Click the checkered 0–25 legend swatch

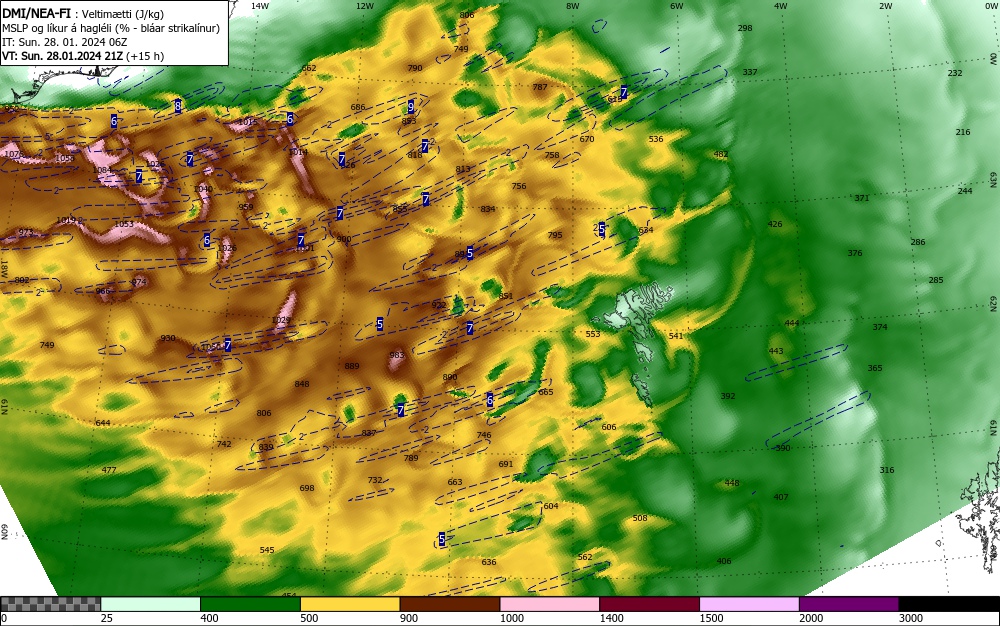[x=50, y=604]
